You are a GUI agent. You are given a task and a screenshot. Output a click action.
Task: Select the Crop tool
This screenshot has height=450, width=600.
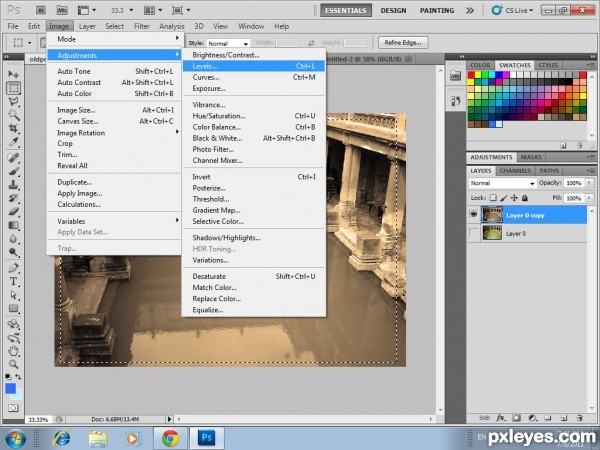[13, 128]
